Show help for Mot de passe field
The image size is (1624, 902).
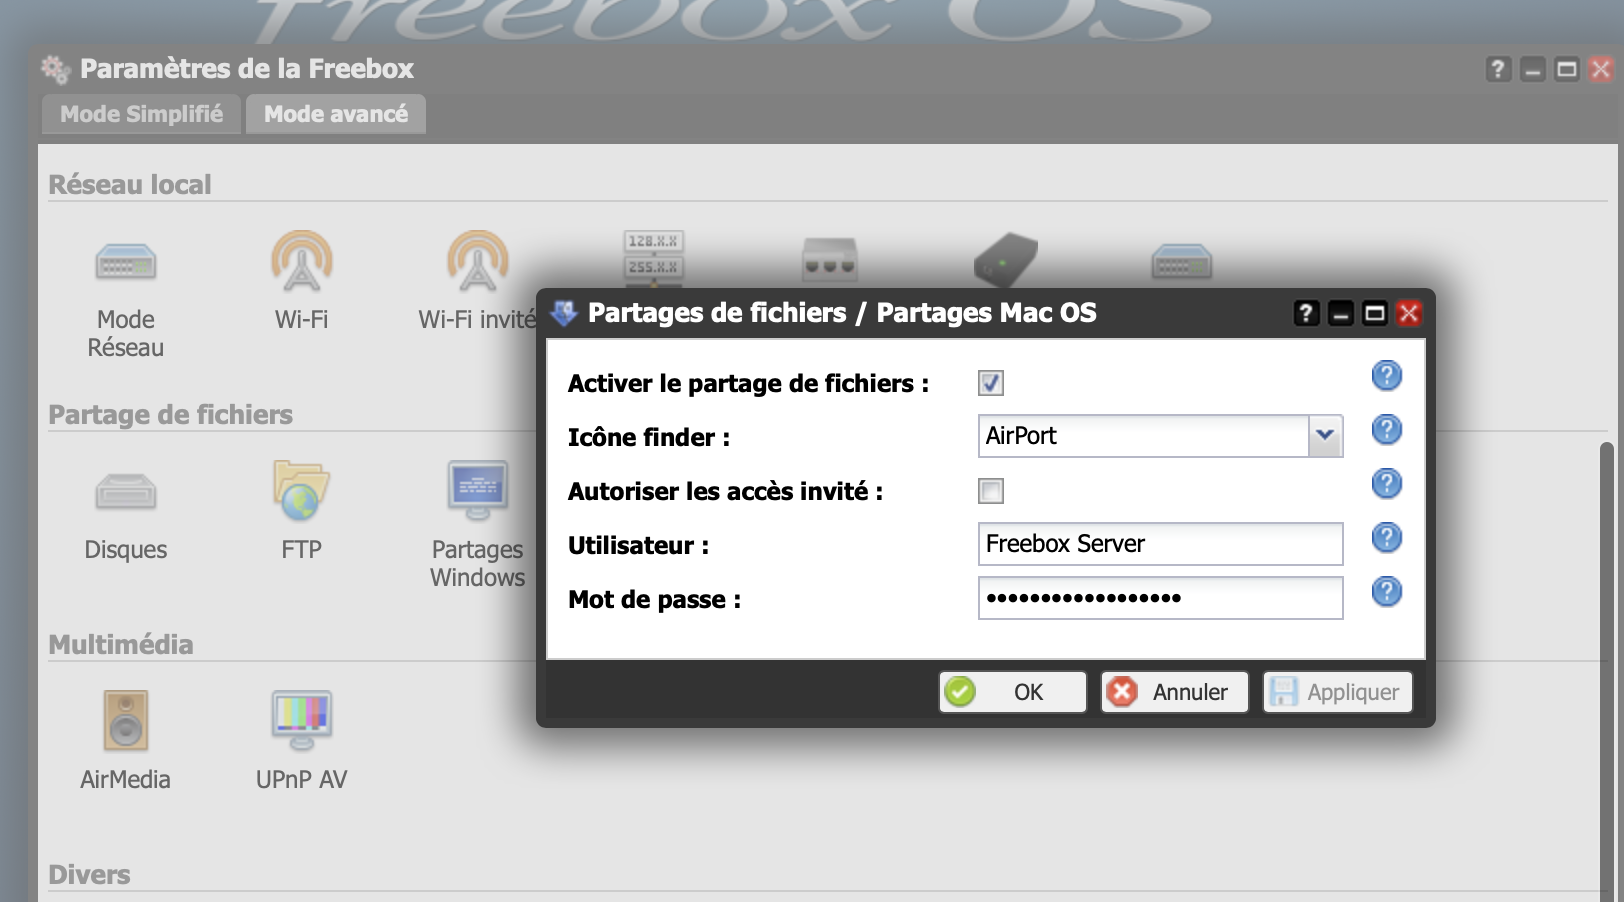[1387, 592]
